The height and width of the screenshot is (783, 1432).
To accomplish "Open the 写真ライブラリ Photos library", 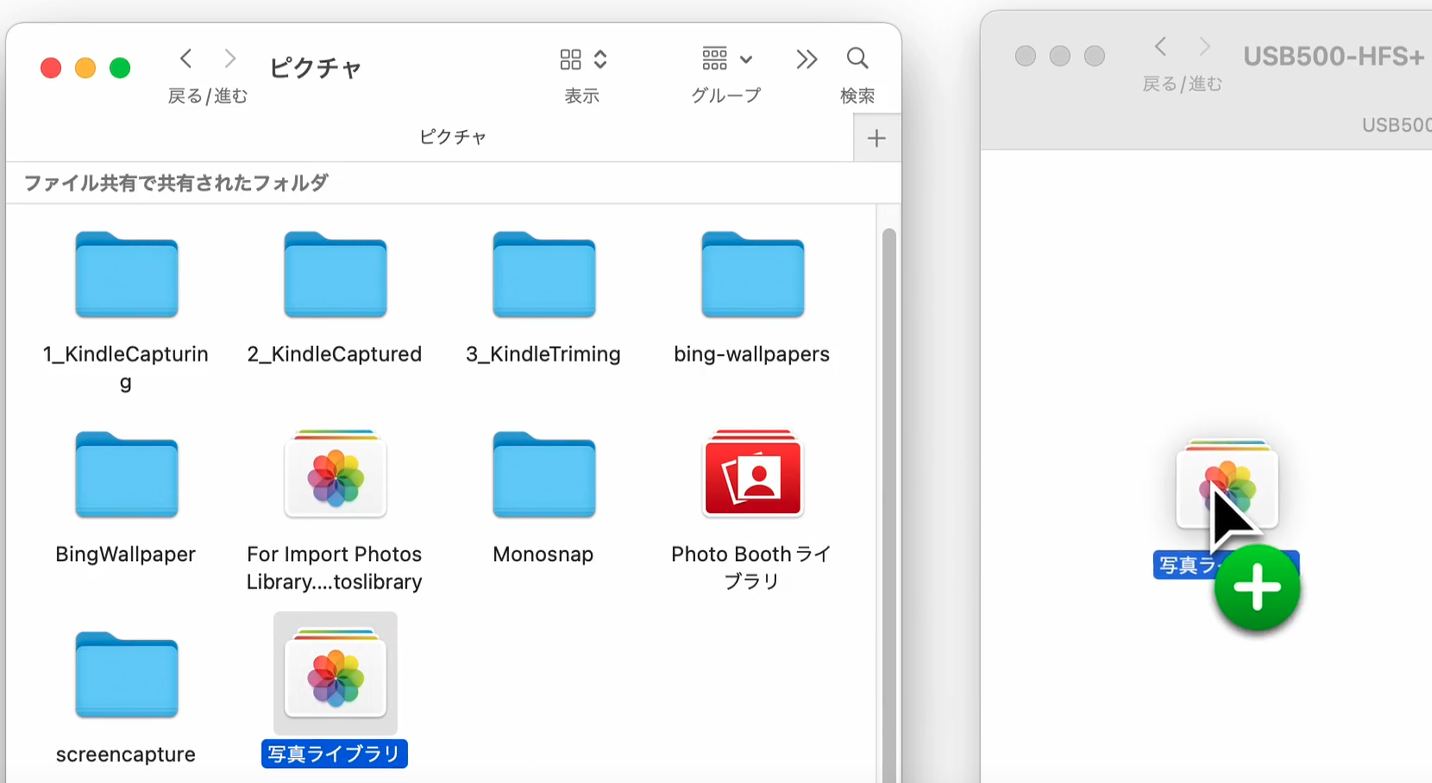I will pyautogui.click(x=334, y=672).
